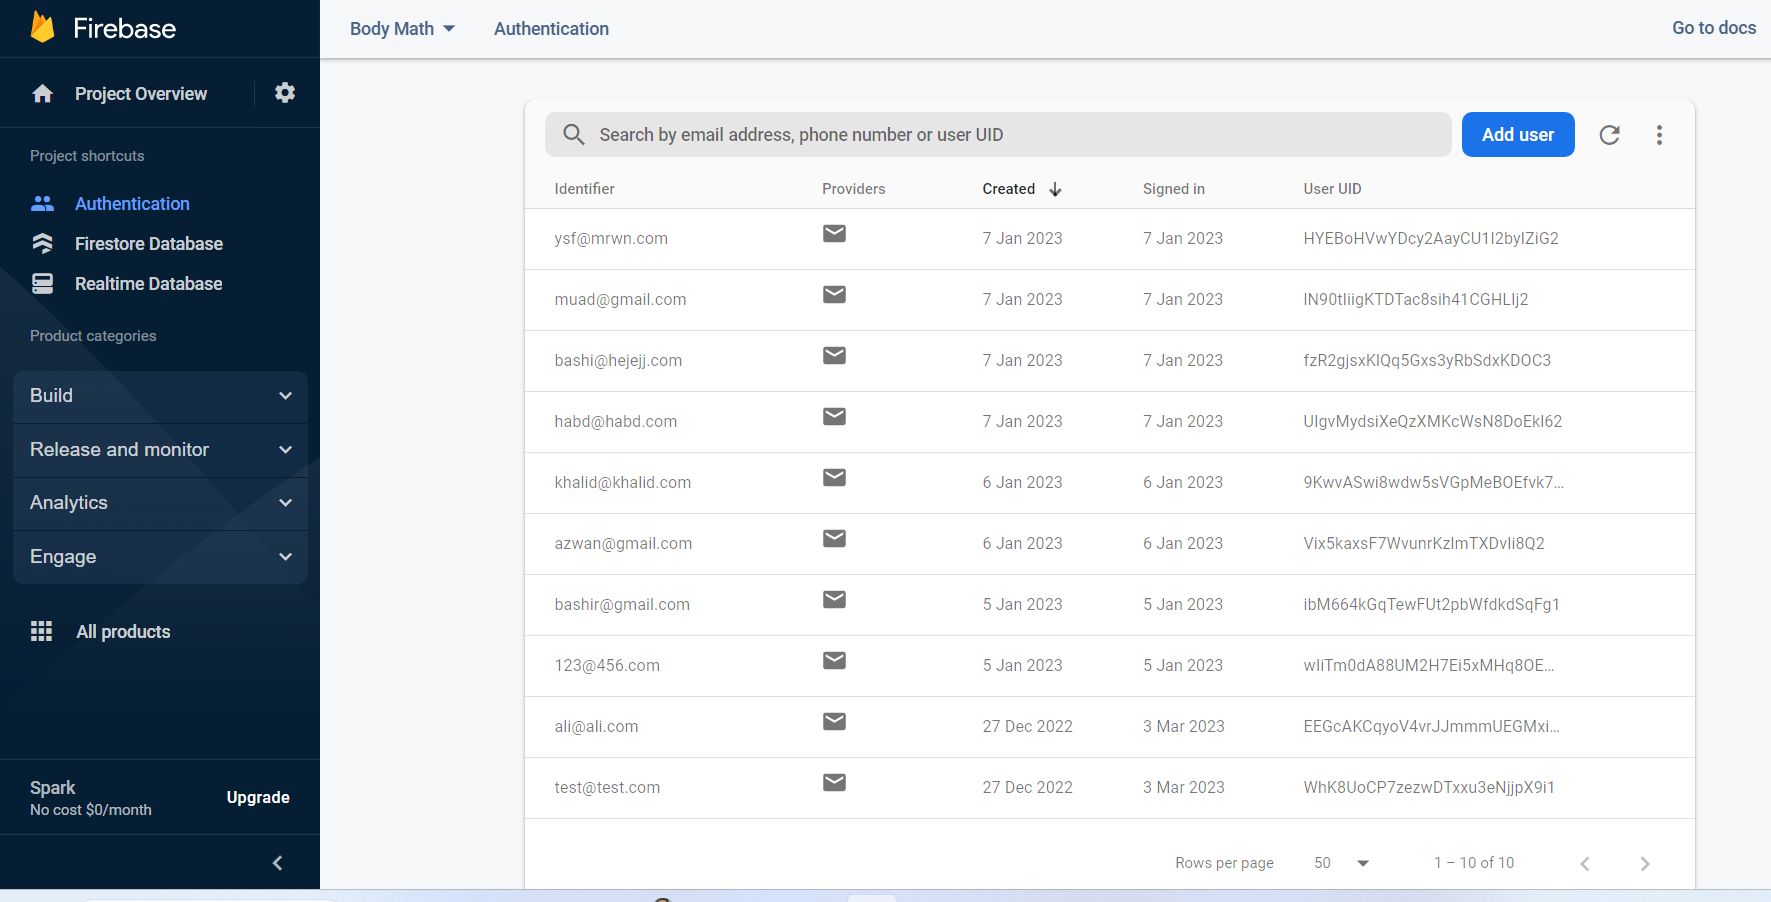Viewport: 1771px width, 902px height.
Task: Click the Add user button
Action: pos(1518,134)
